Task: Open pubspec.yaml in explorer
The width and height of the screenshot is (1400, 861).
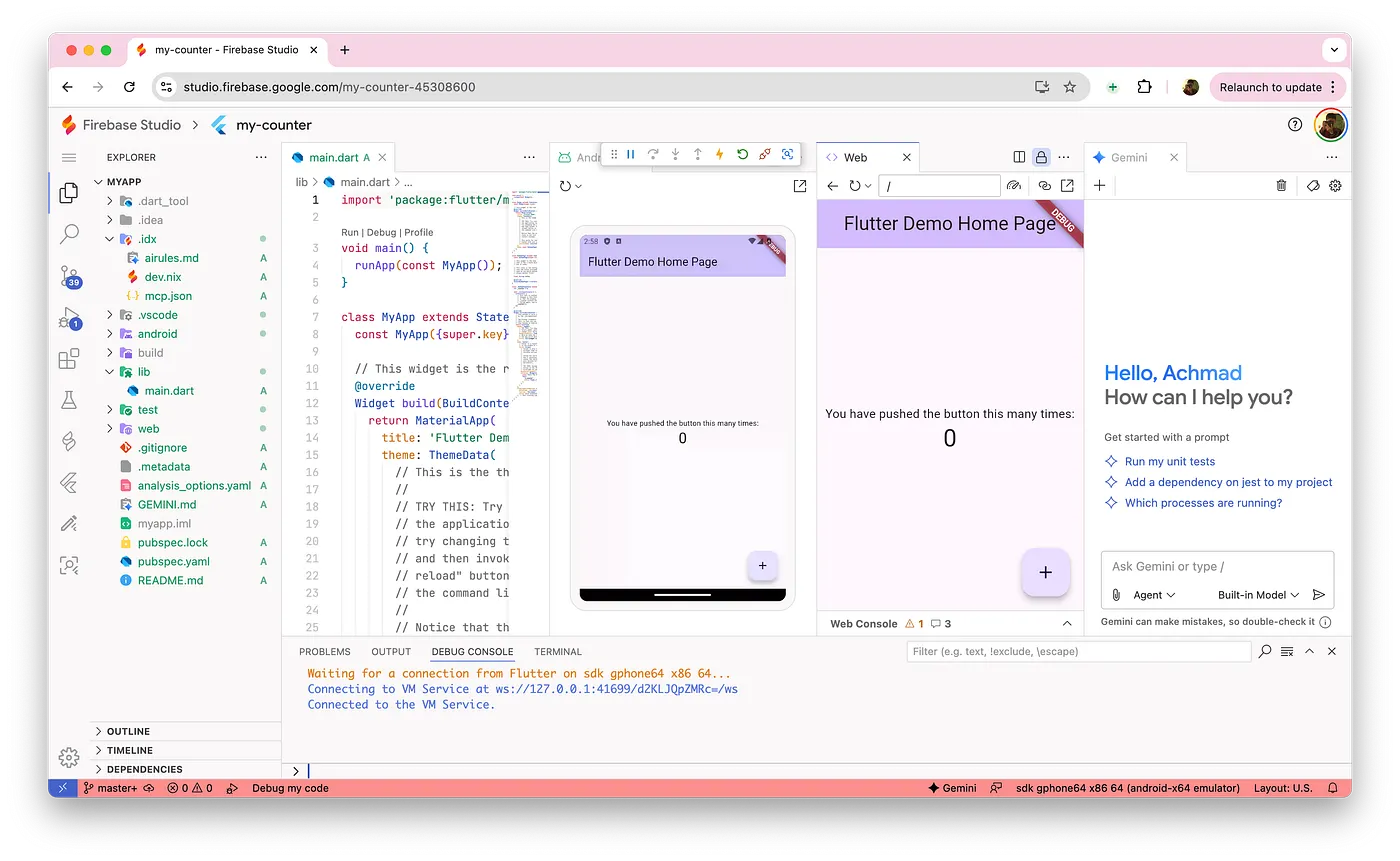Action: 174,561
